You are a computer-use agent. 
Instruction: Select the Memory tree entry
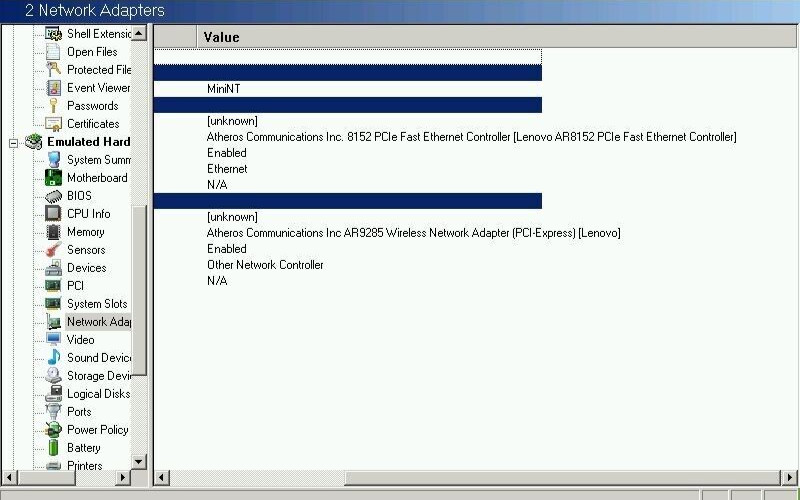tap(85, 232)
